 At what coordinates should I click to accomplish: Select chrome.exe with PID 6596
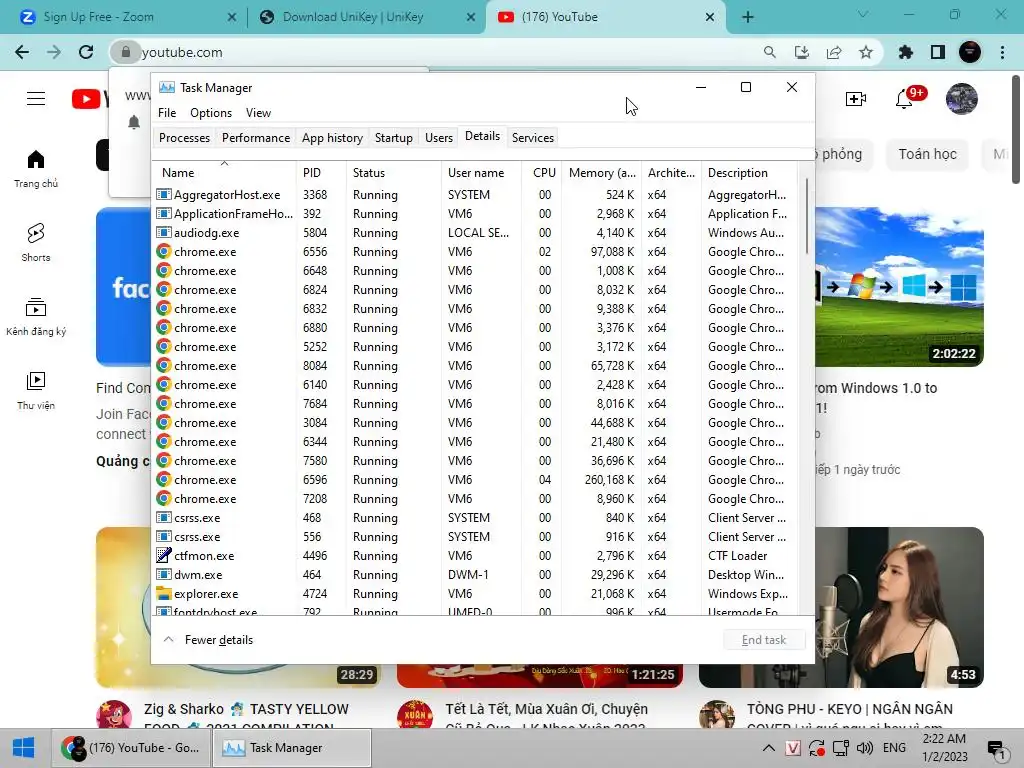coord(475,480)
